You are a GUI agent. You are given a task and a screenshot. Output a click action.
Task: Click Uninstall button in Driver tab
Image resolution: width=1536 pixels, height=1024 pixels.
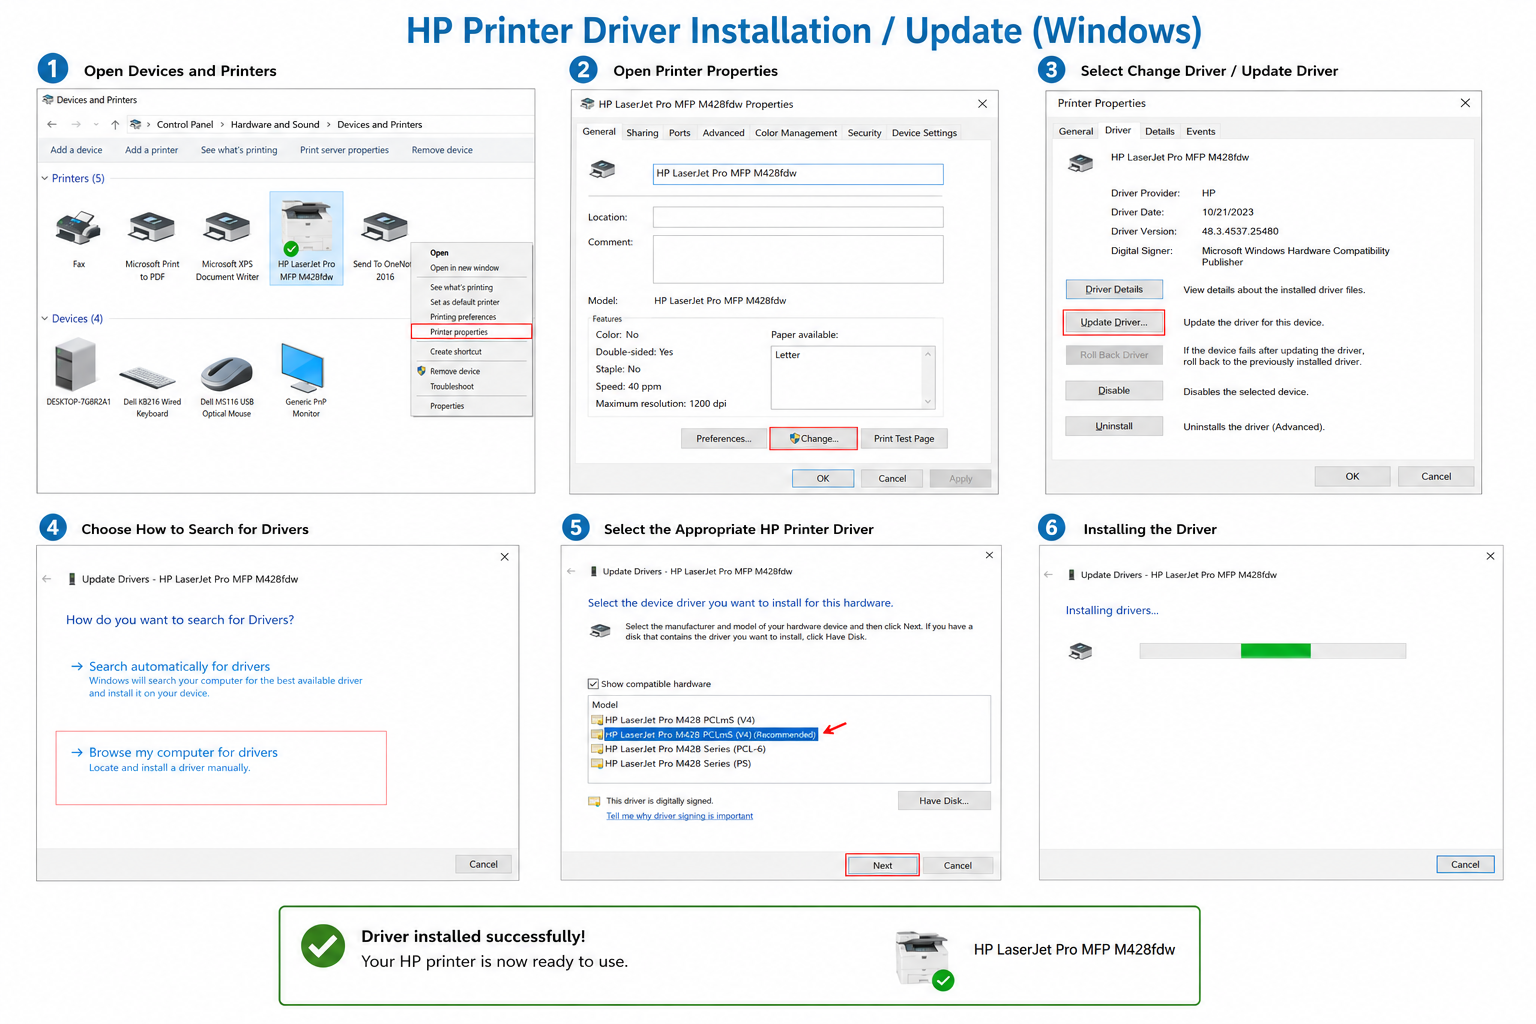pyautogui.click(x=1114, y=426)
